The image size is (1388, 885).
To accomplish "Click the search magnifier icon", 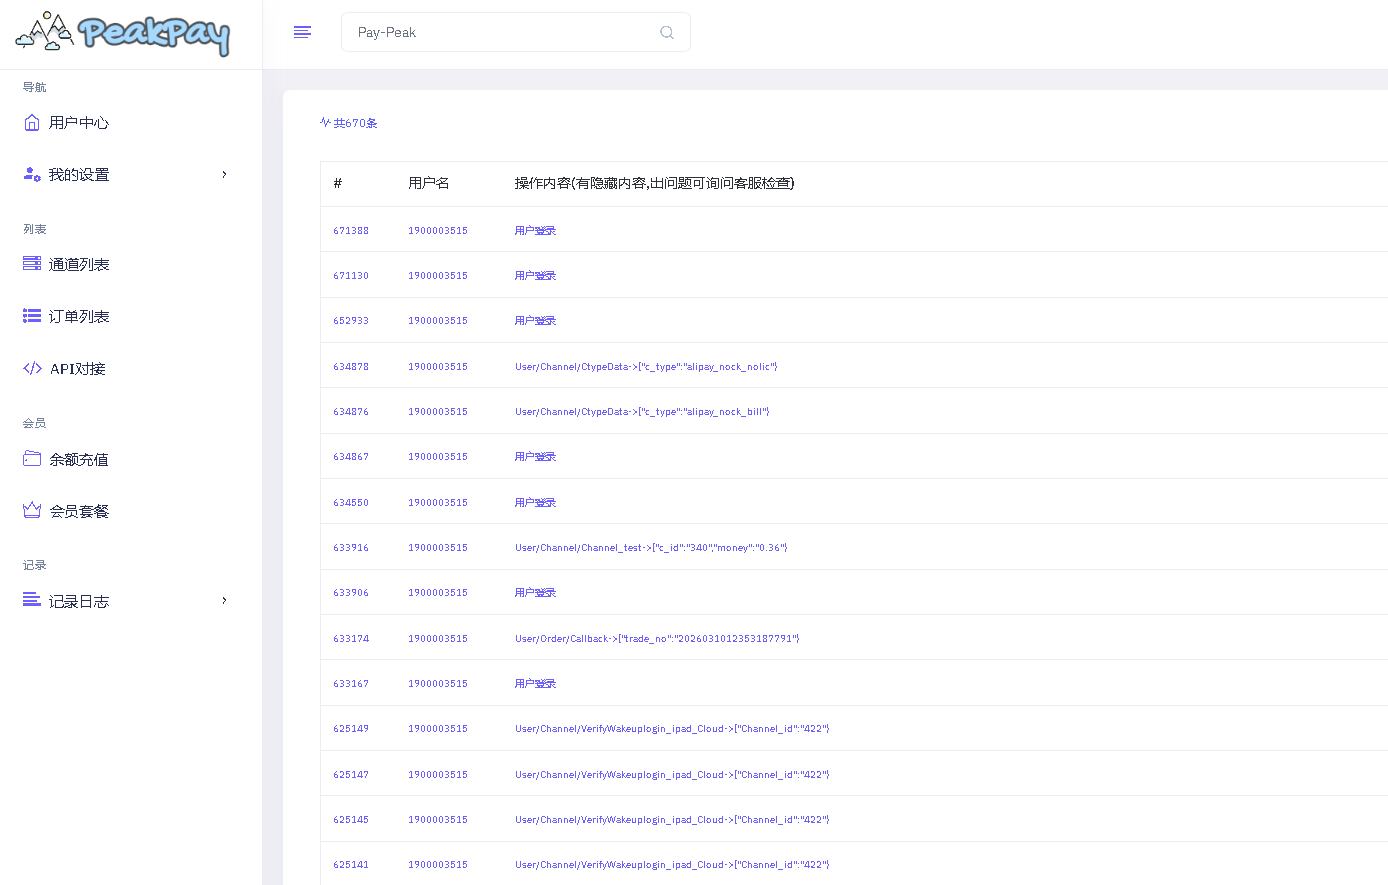I will (667, 33).
